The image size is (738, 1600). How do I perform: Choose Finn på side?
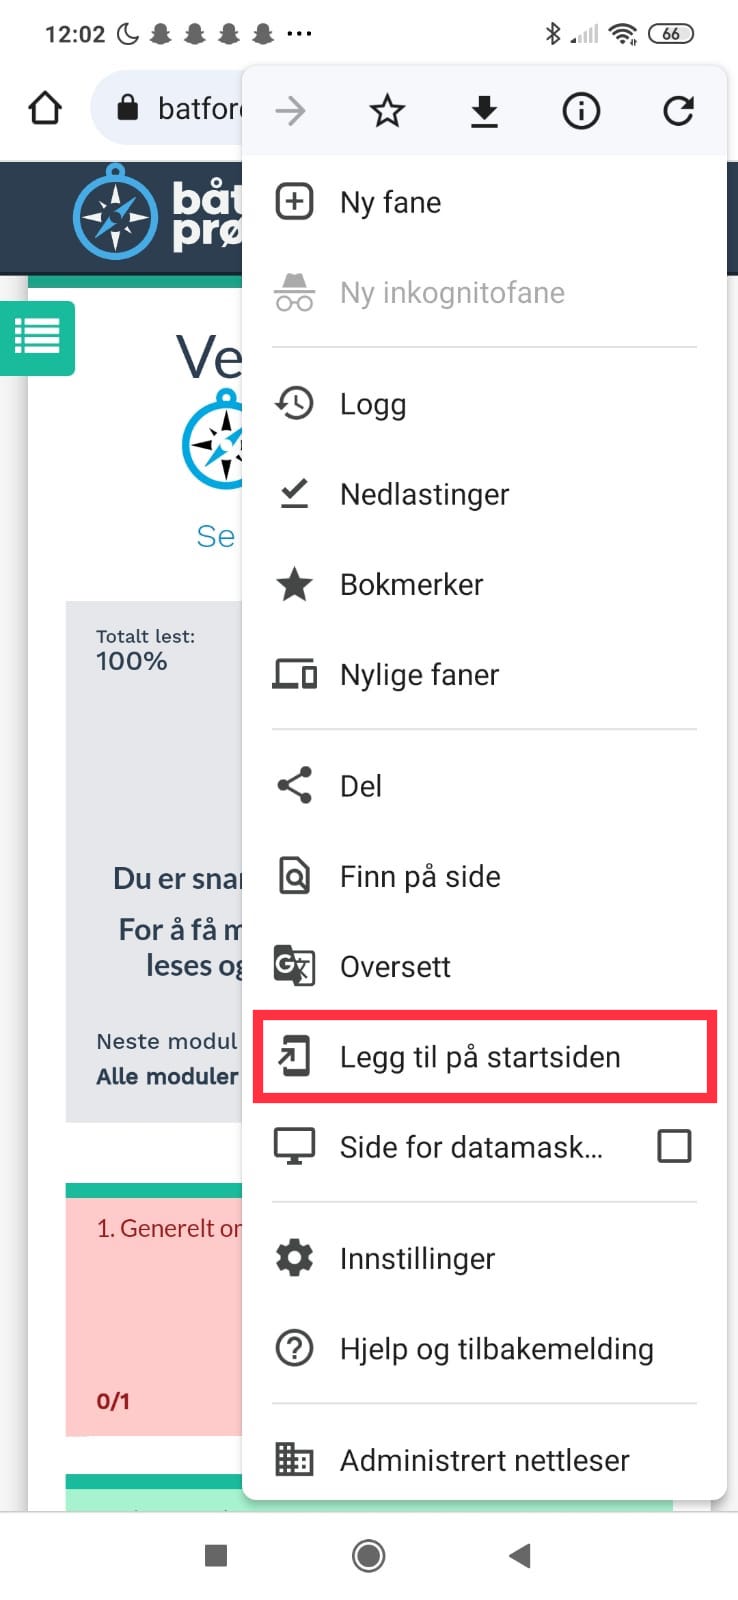point(484,876)
